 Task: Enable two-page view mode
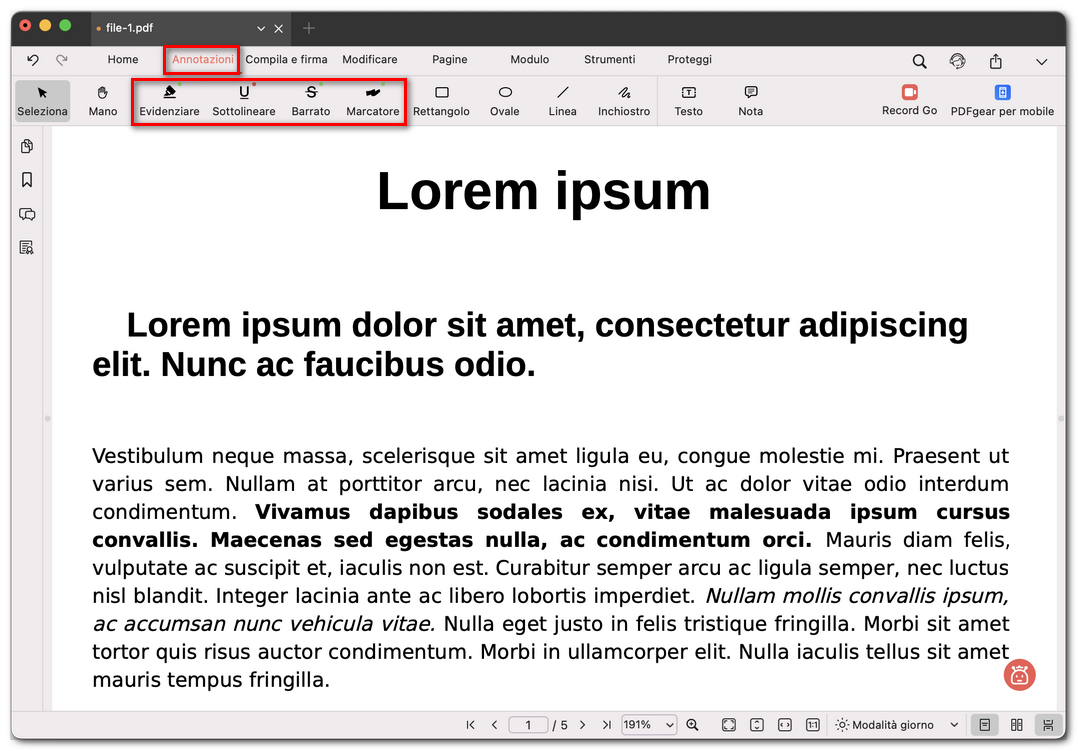click(x=1017, y=725)
